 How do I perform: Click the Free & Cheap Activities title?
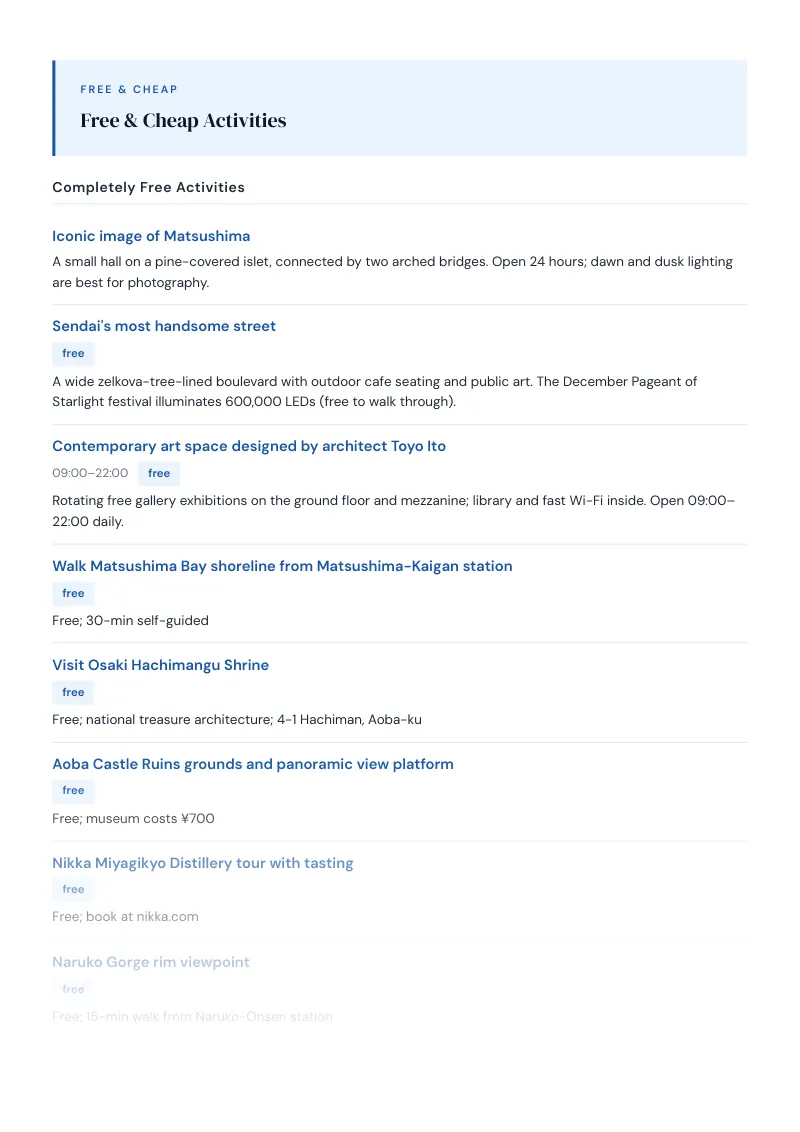pyautogui.click(x=183, y=121)
